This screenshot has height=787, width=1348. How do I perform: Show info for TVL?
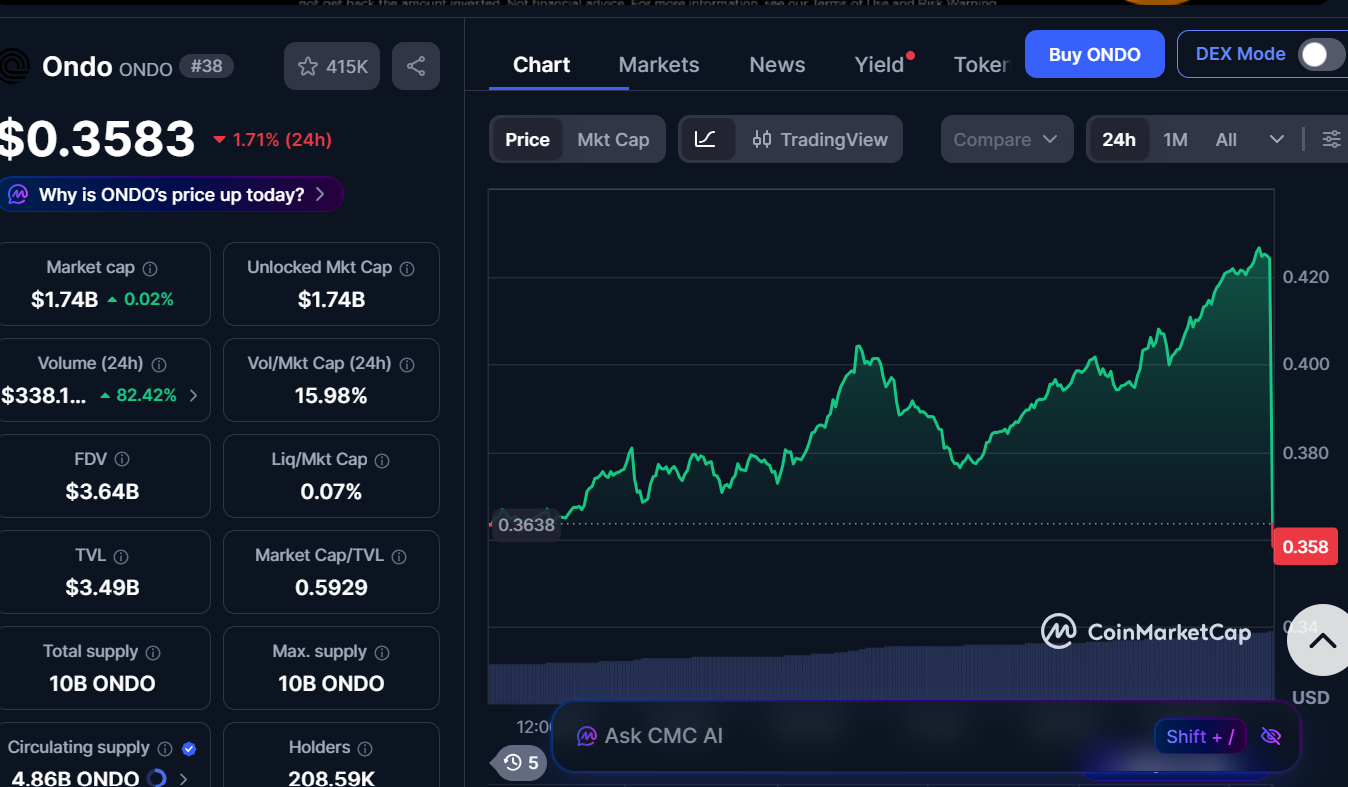coord(121,556)
